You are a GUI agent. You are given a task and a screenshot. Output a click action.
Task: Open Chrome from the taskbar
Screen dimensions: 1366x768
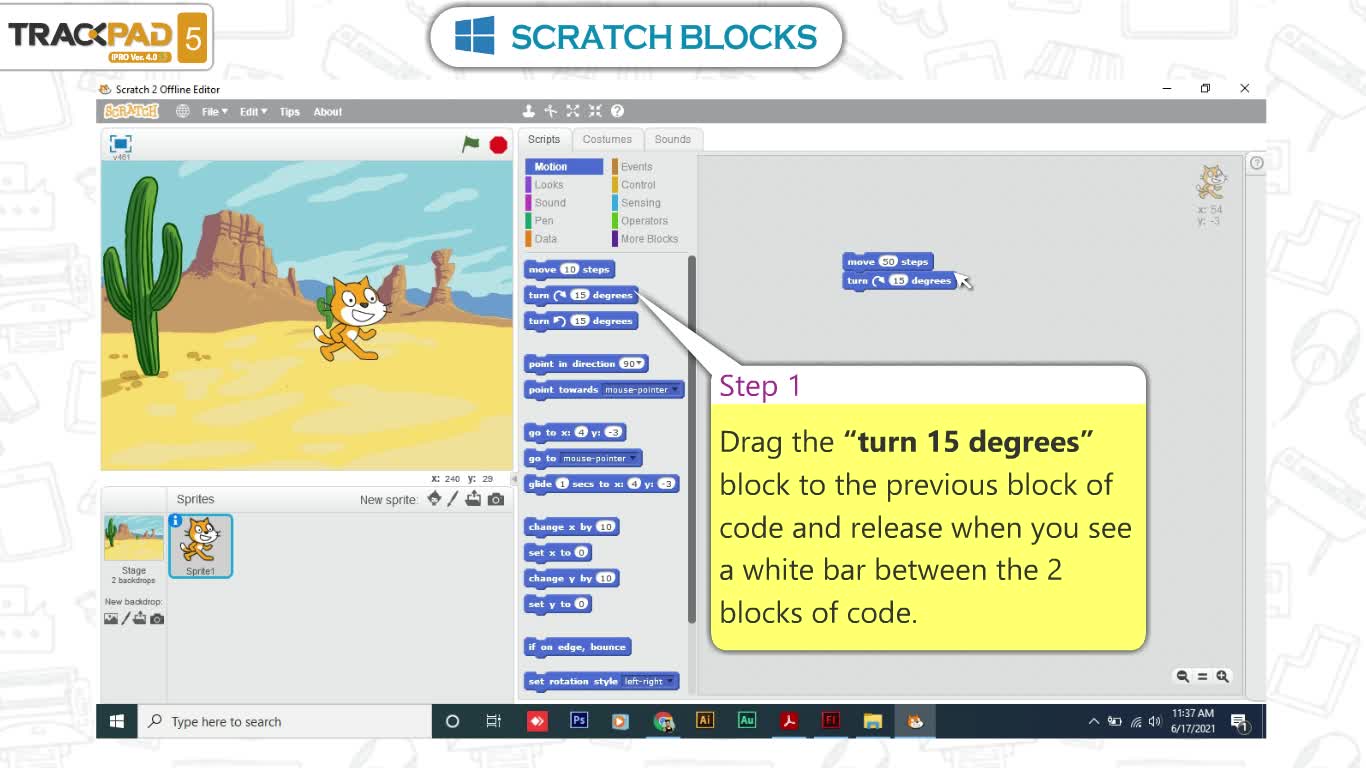tap(663, 720)
